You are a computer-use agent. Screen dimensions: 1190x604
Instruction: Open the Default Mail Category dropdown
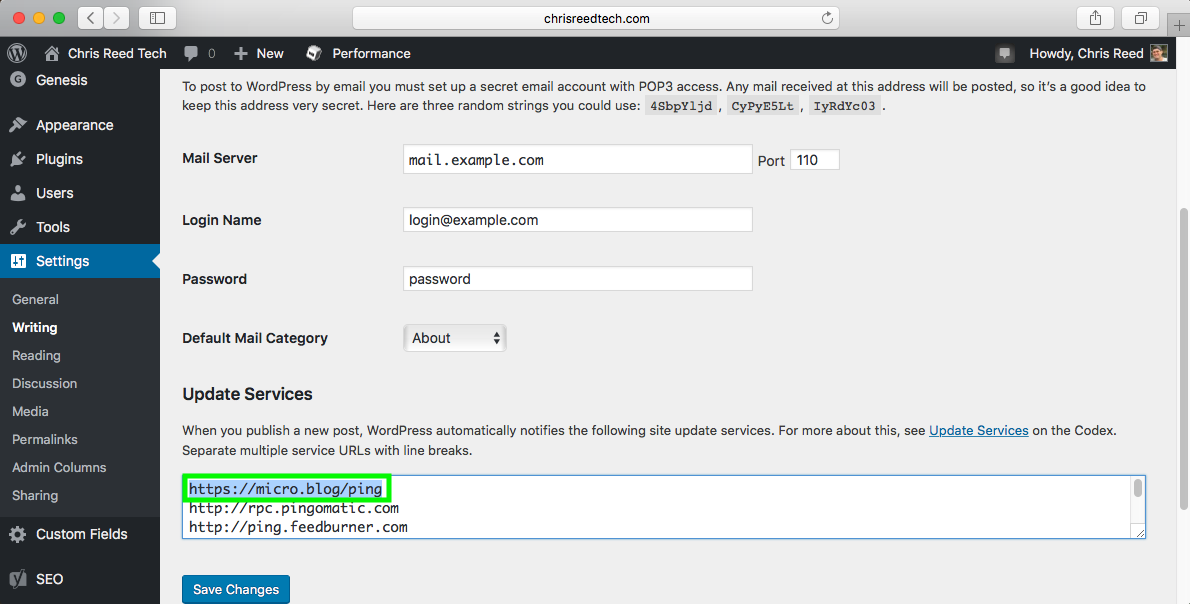pos(454,337)
